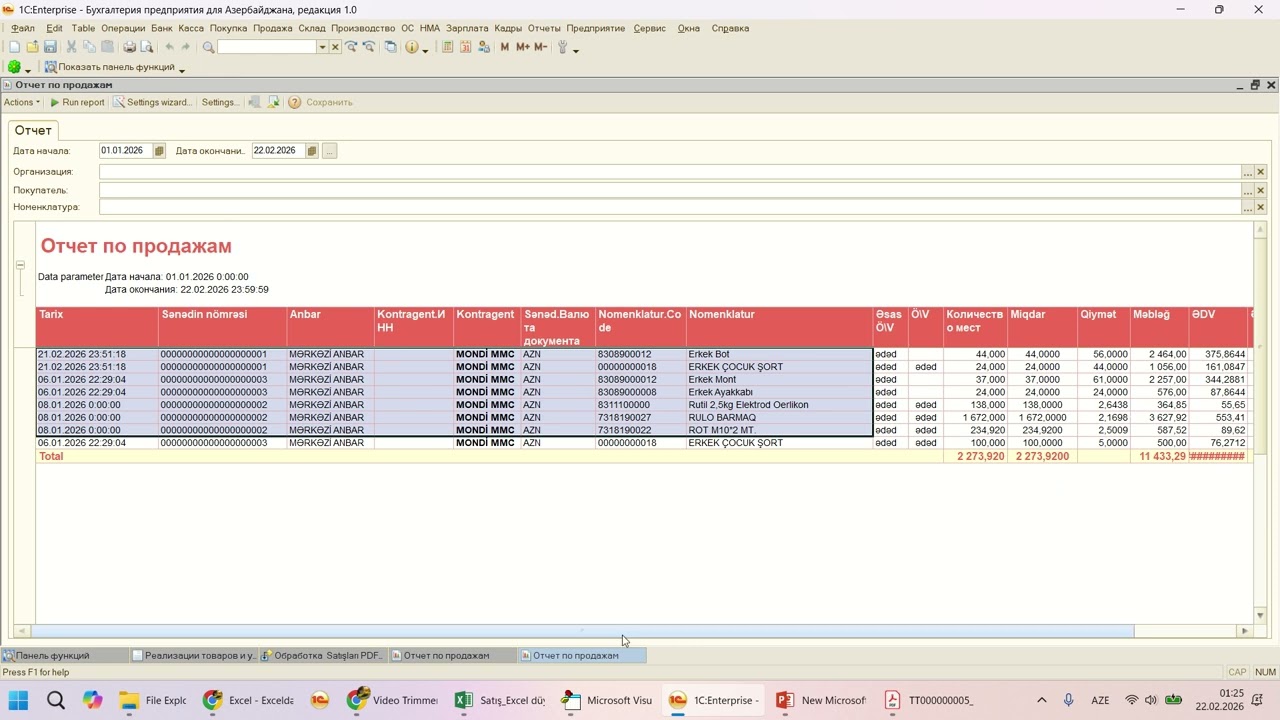The width and height of the screenshot is (1280, 720).
Task: Click the vertical scrollbar down arrow
Action: click(1260, 616)
